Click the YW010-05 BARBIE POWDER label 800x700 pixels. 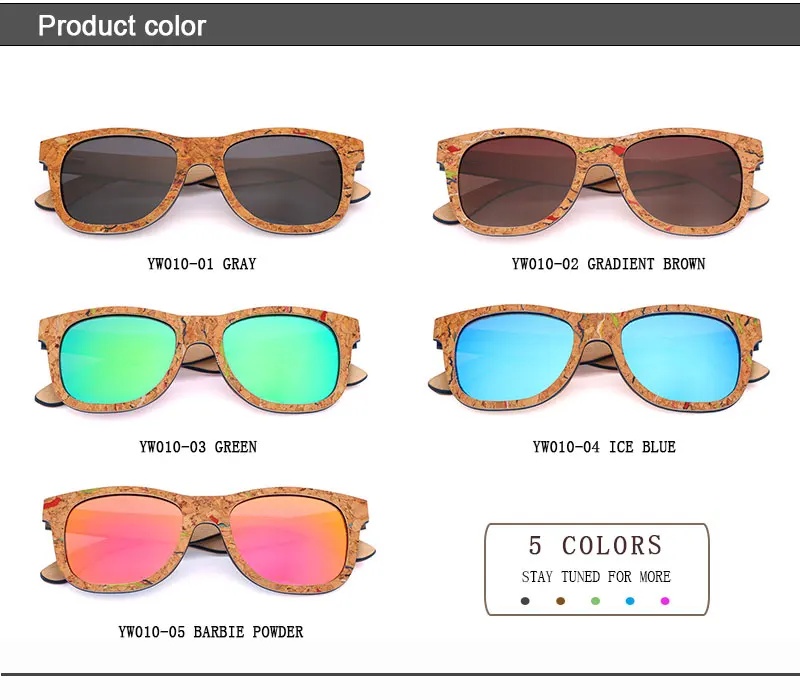coord(211,632)
